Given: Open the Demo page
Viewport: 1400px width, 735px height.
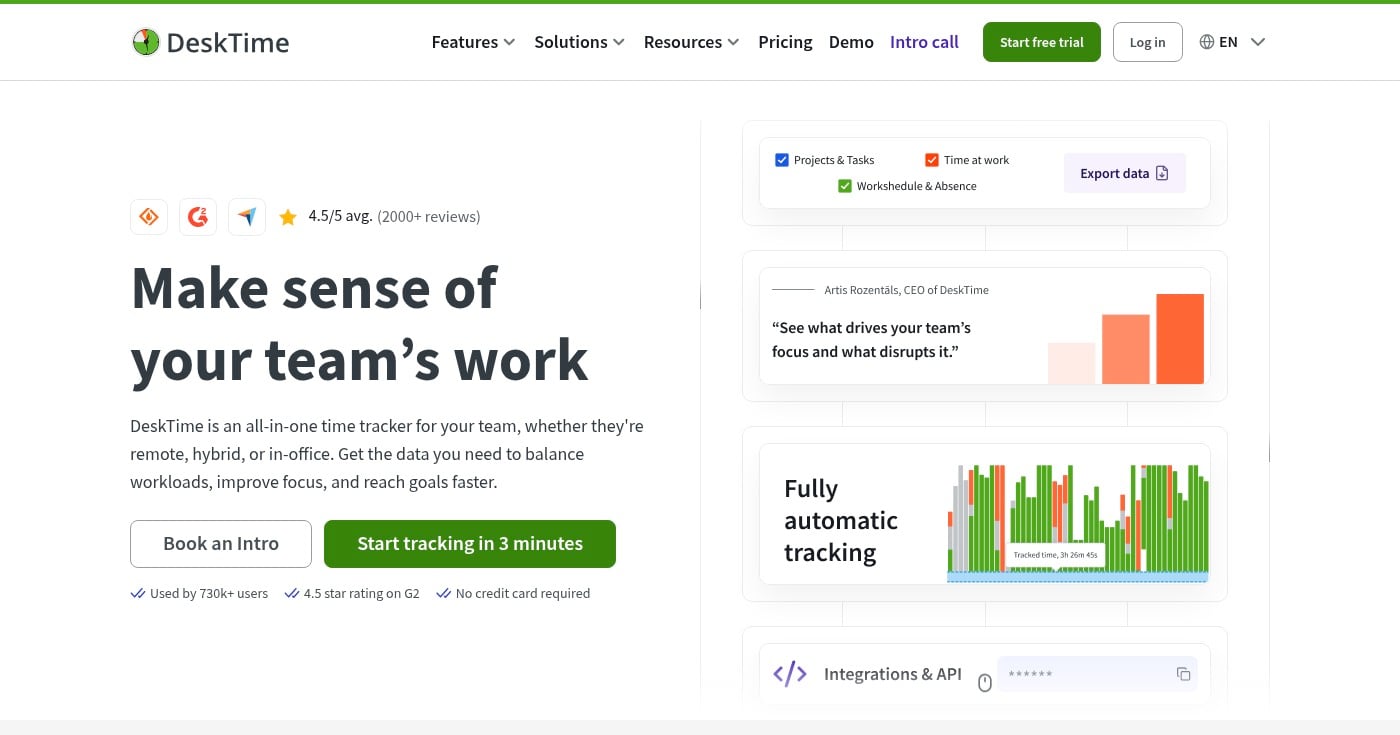Looking at the screenshot, I should (851, 42).
